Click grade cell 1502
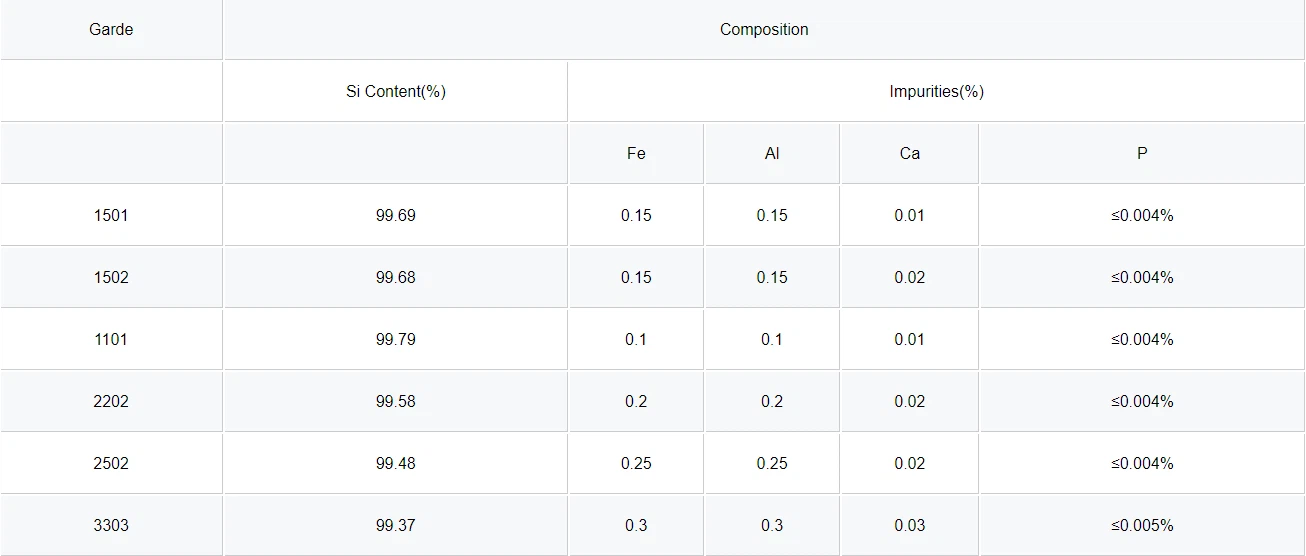 click(x=111, y=278)
